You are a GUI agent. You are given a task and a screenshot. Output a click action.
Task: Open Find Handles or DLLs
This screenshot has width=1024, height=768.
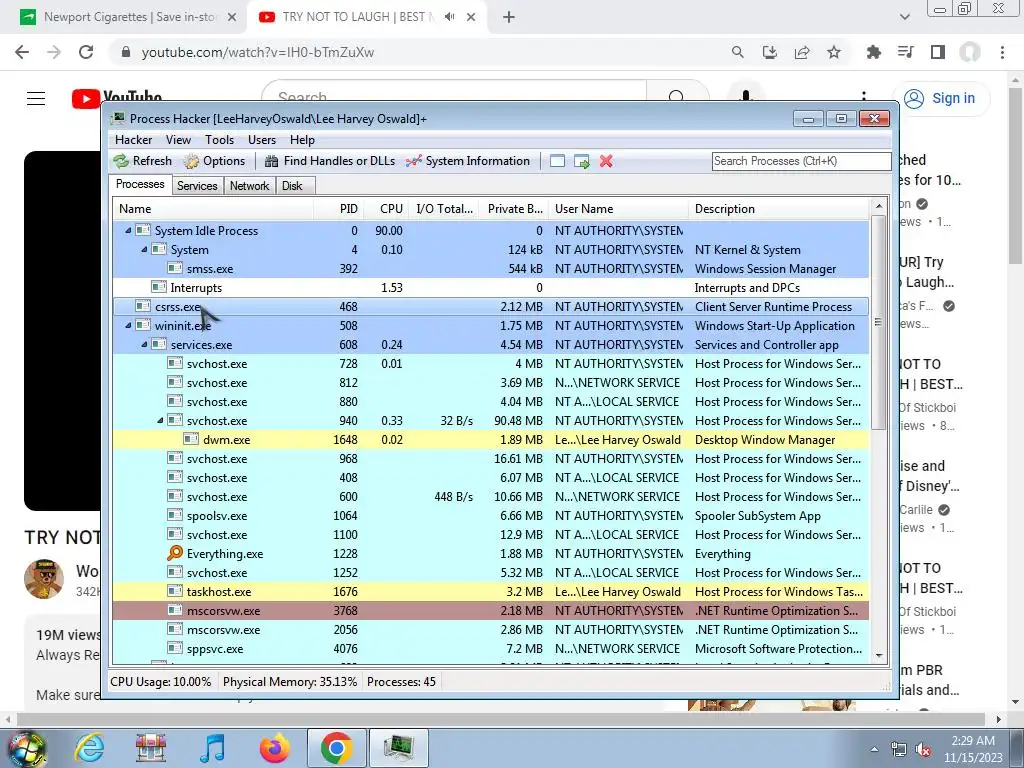tap(330, 161)
